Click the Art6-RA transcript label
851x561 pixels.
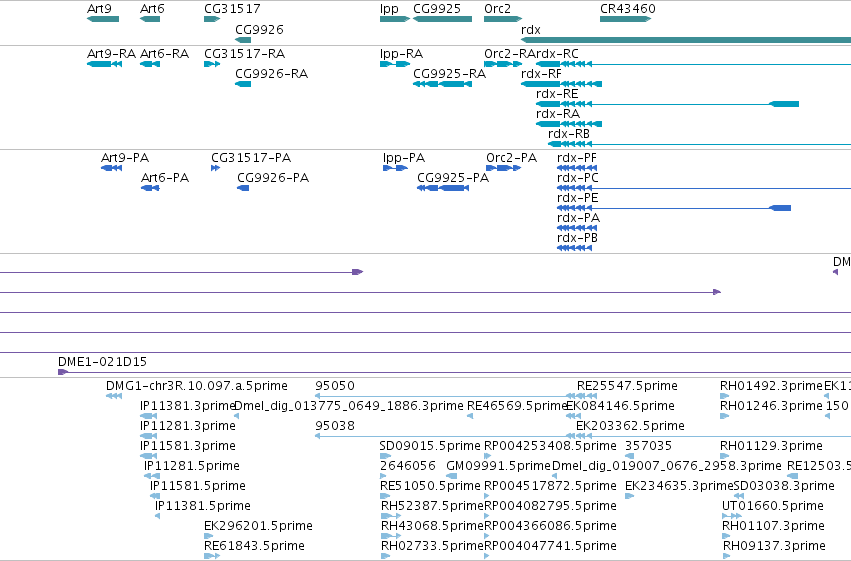164,54
